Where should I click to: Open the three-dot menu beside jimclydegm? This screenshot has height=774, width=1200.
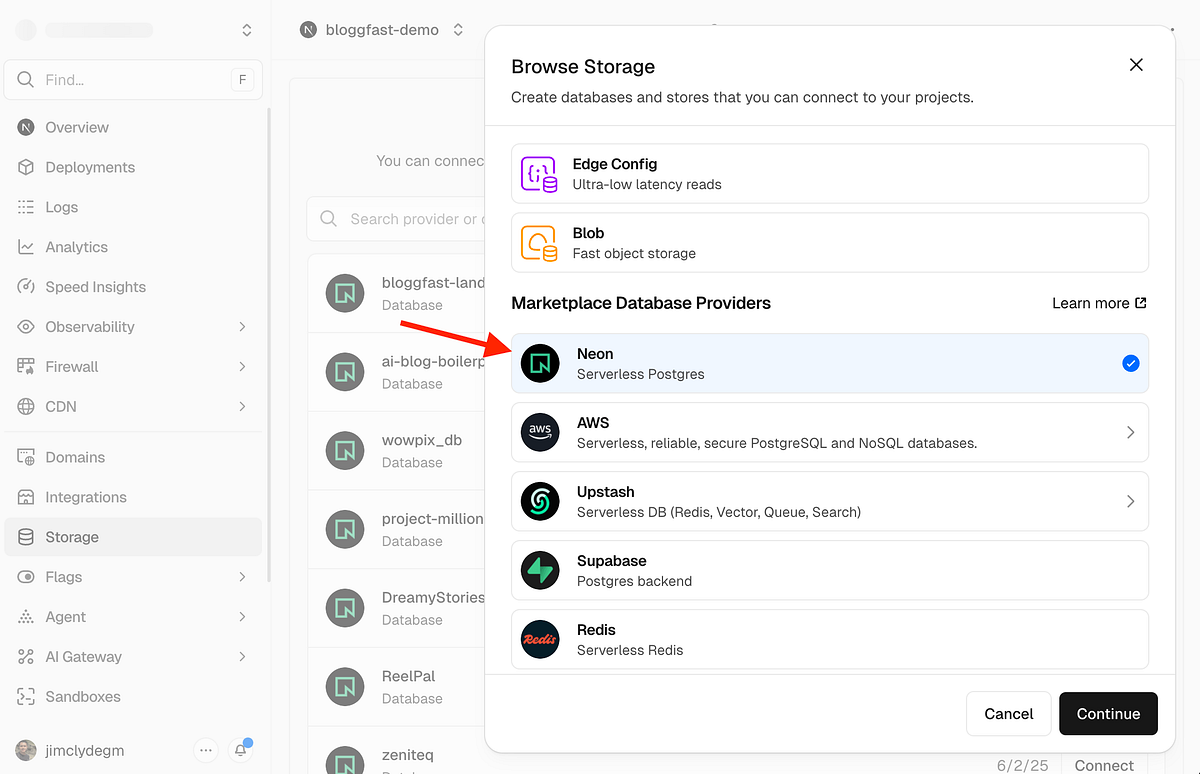(205, 750)
